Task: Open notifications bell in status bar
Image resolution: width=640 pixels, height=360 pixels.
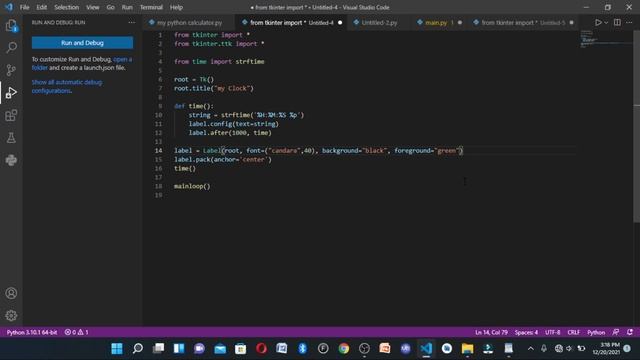Action: click(630, 332)
